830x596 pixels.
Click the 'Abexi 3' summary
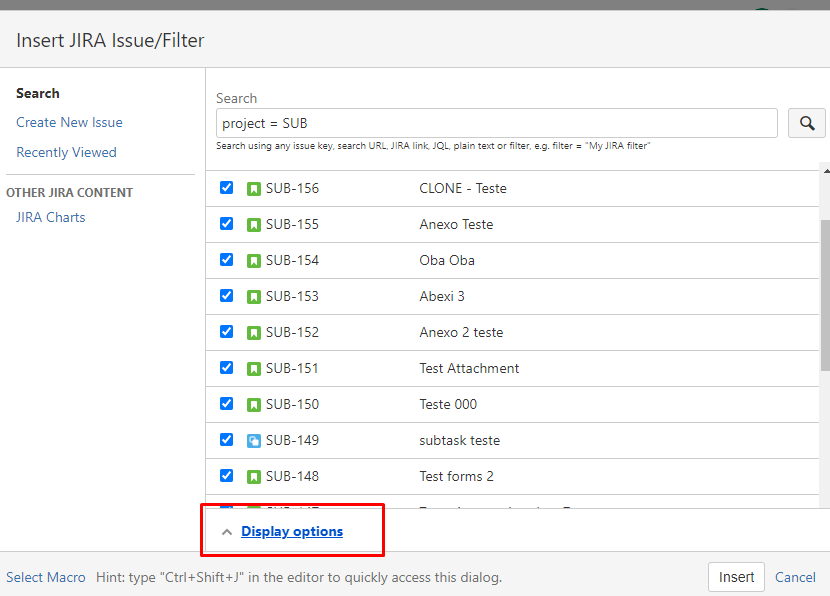pos(442,296)
